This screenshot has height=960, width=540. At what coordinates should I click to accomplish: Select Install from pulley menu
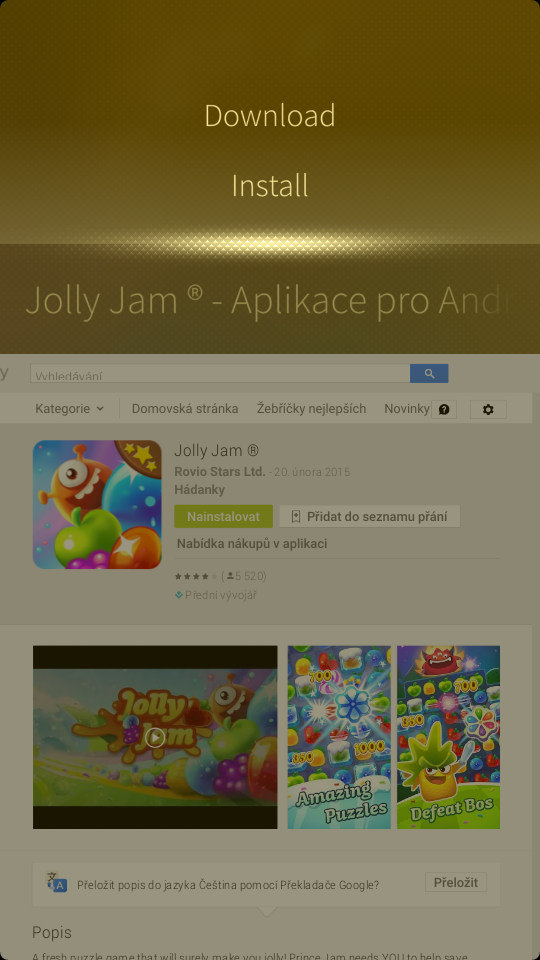coord(270,186)
